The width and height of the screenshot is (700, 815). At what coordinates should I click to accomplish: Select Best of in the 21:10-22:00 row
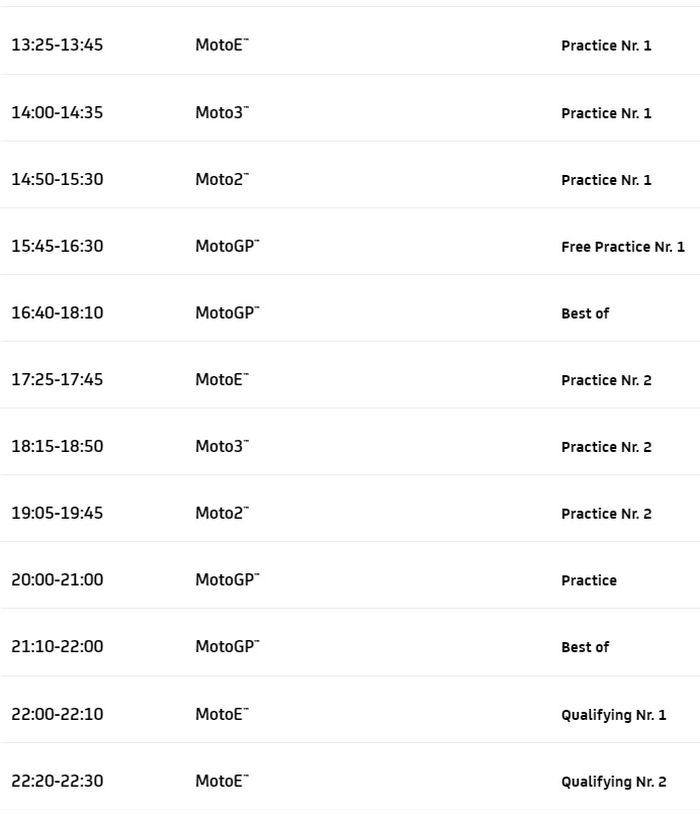(585, 647)
